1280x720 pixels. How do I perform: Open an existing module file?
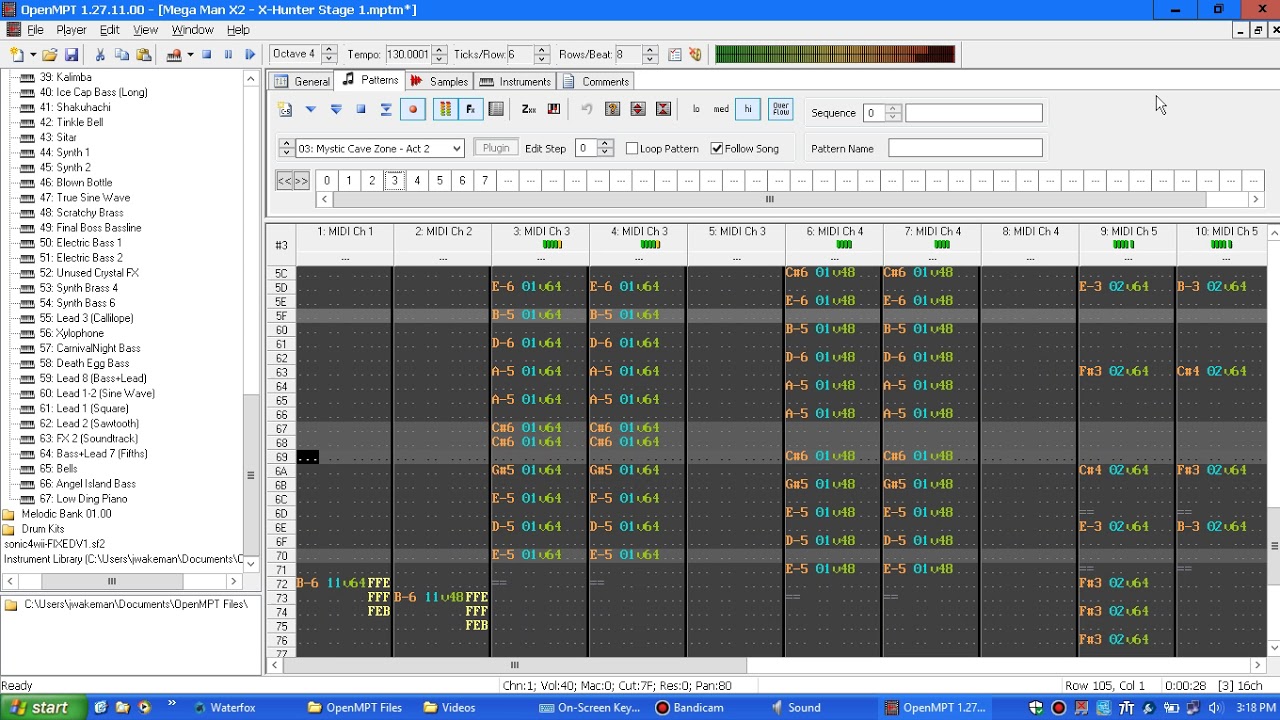click(49, 55)
